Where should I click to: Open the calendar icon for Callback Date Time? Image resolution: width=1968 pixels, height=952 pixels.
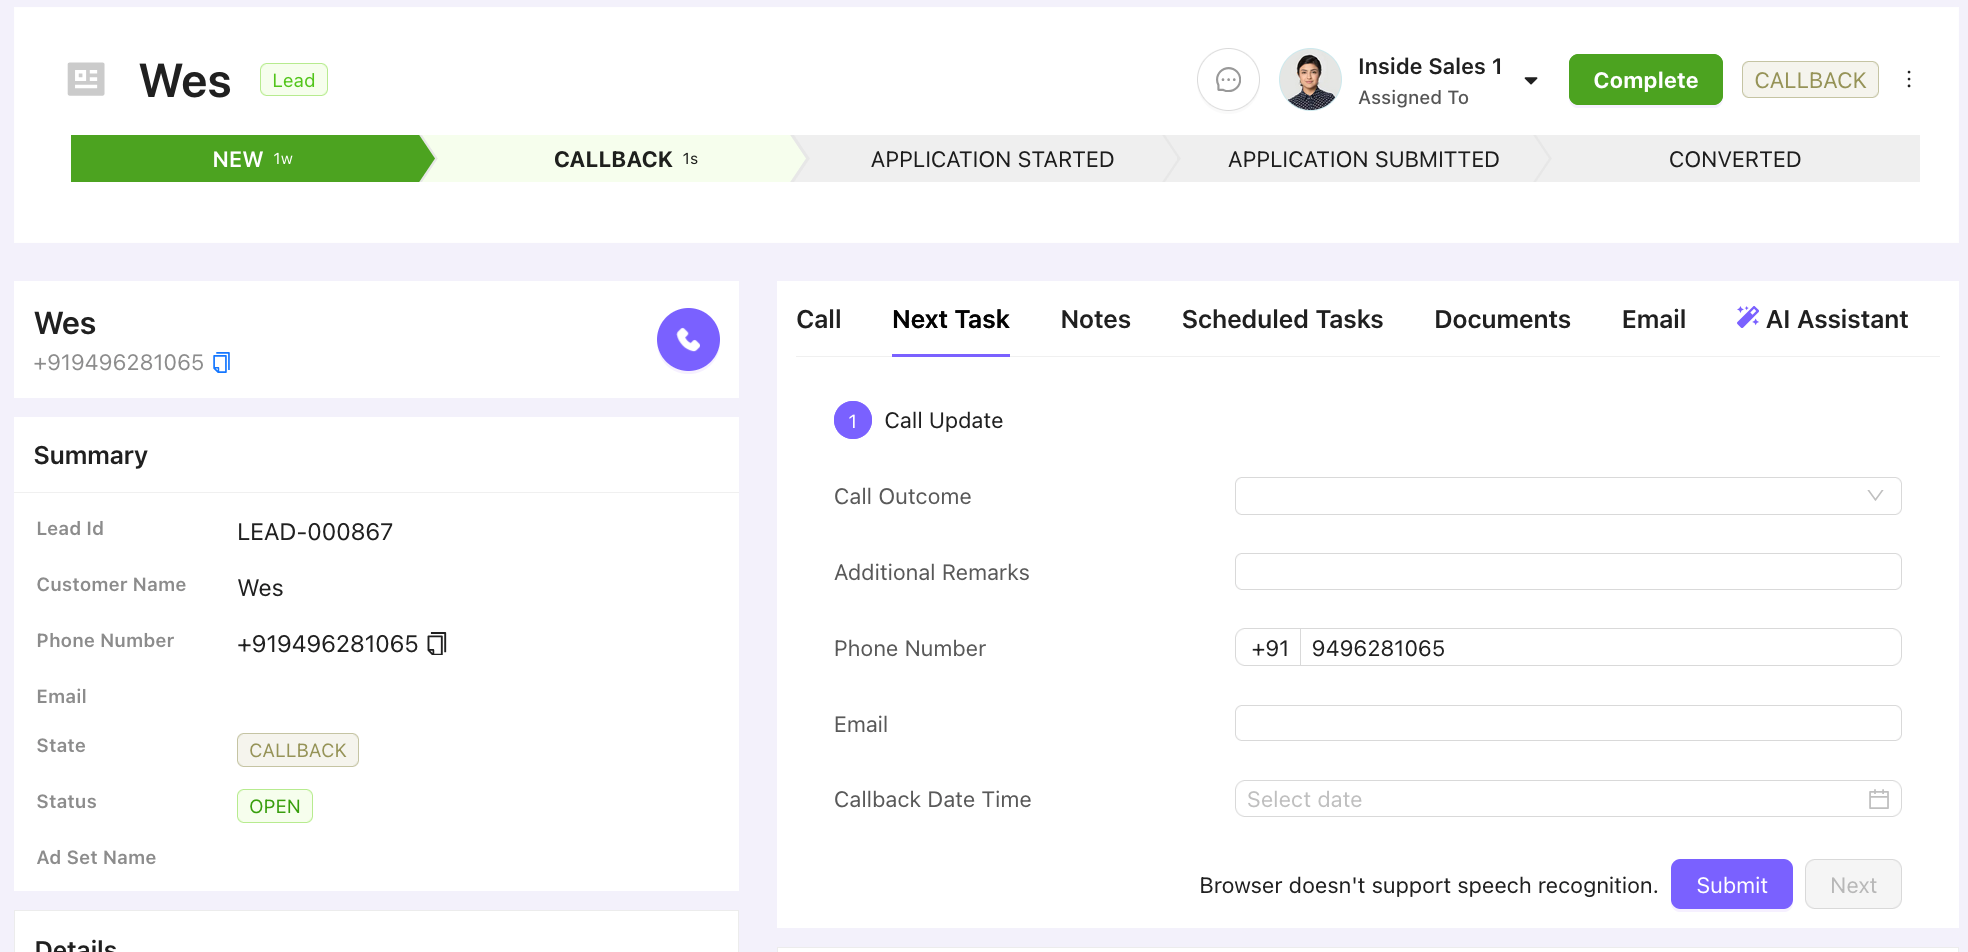click(x=1879, y=799)
